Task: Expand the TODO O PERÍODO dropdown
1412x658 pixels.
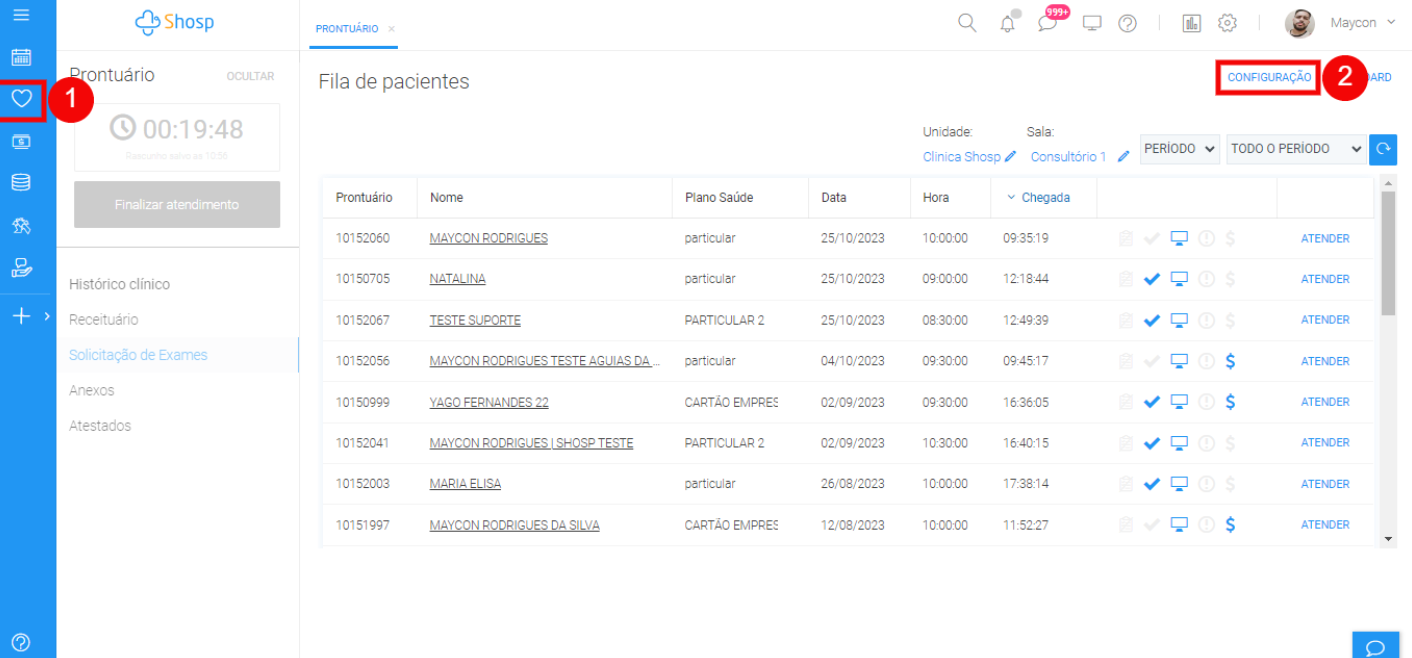Action: point(1295,149)
